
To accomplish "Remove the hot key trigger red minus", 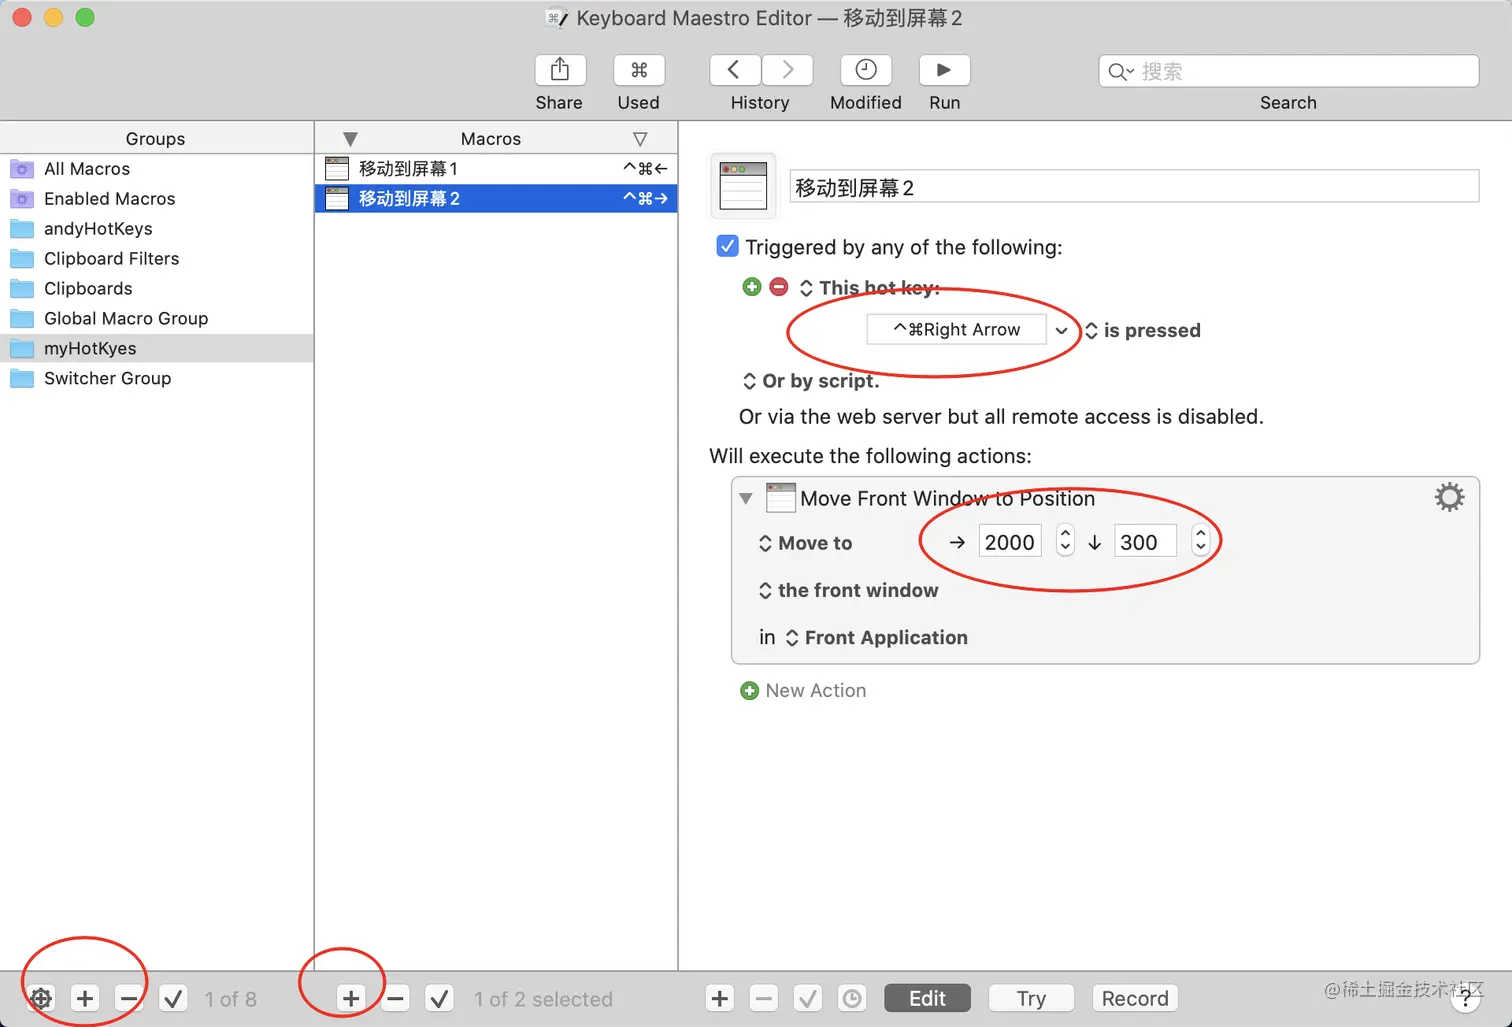I will pos(779,287).
